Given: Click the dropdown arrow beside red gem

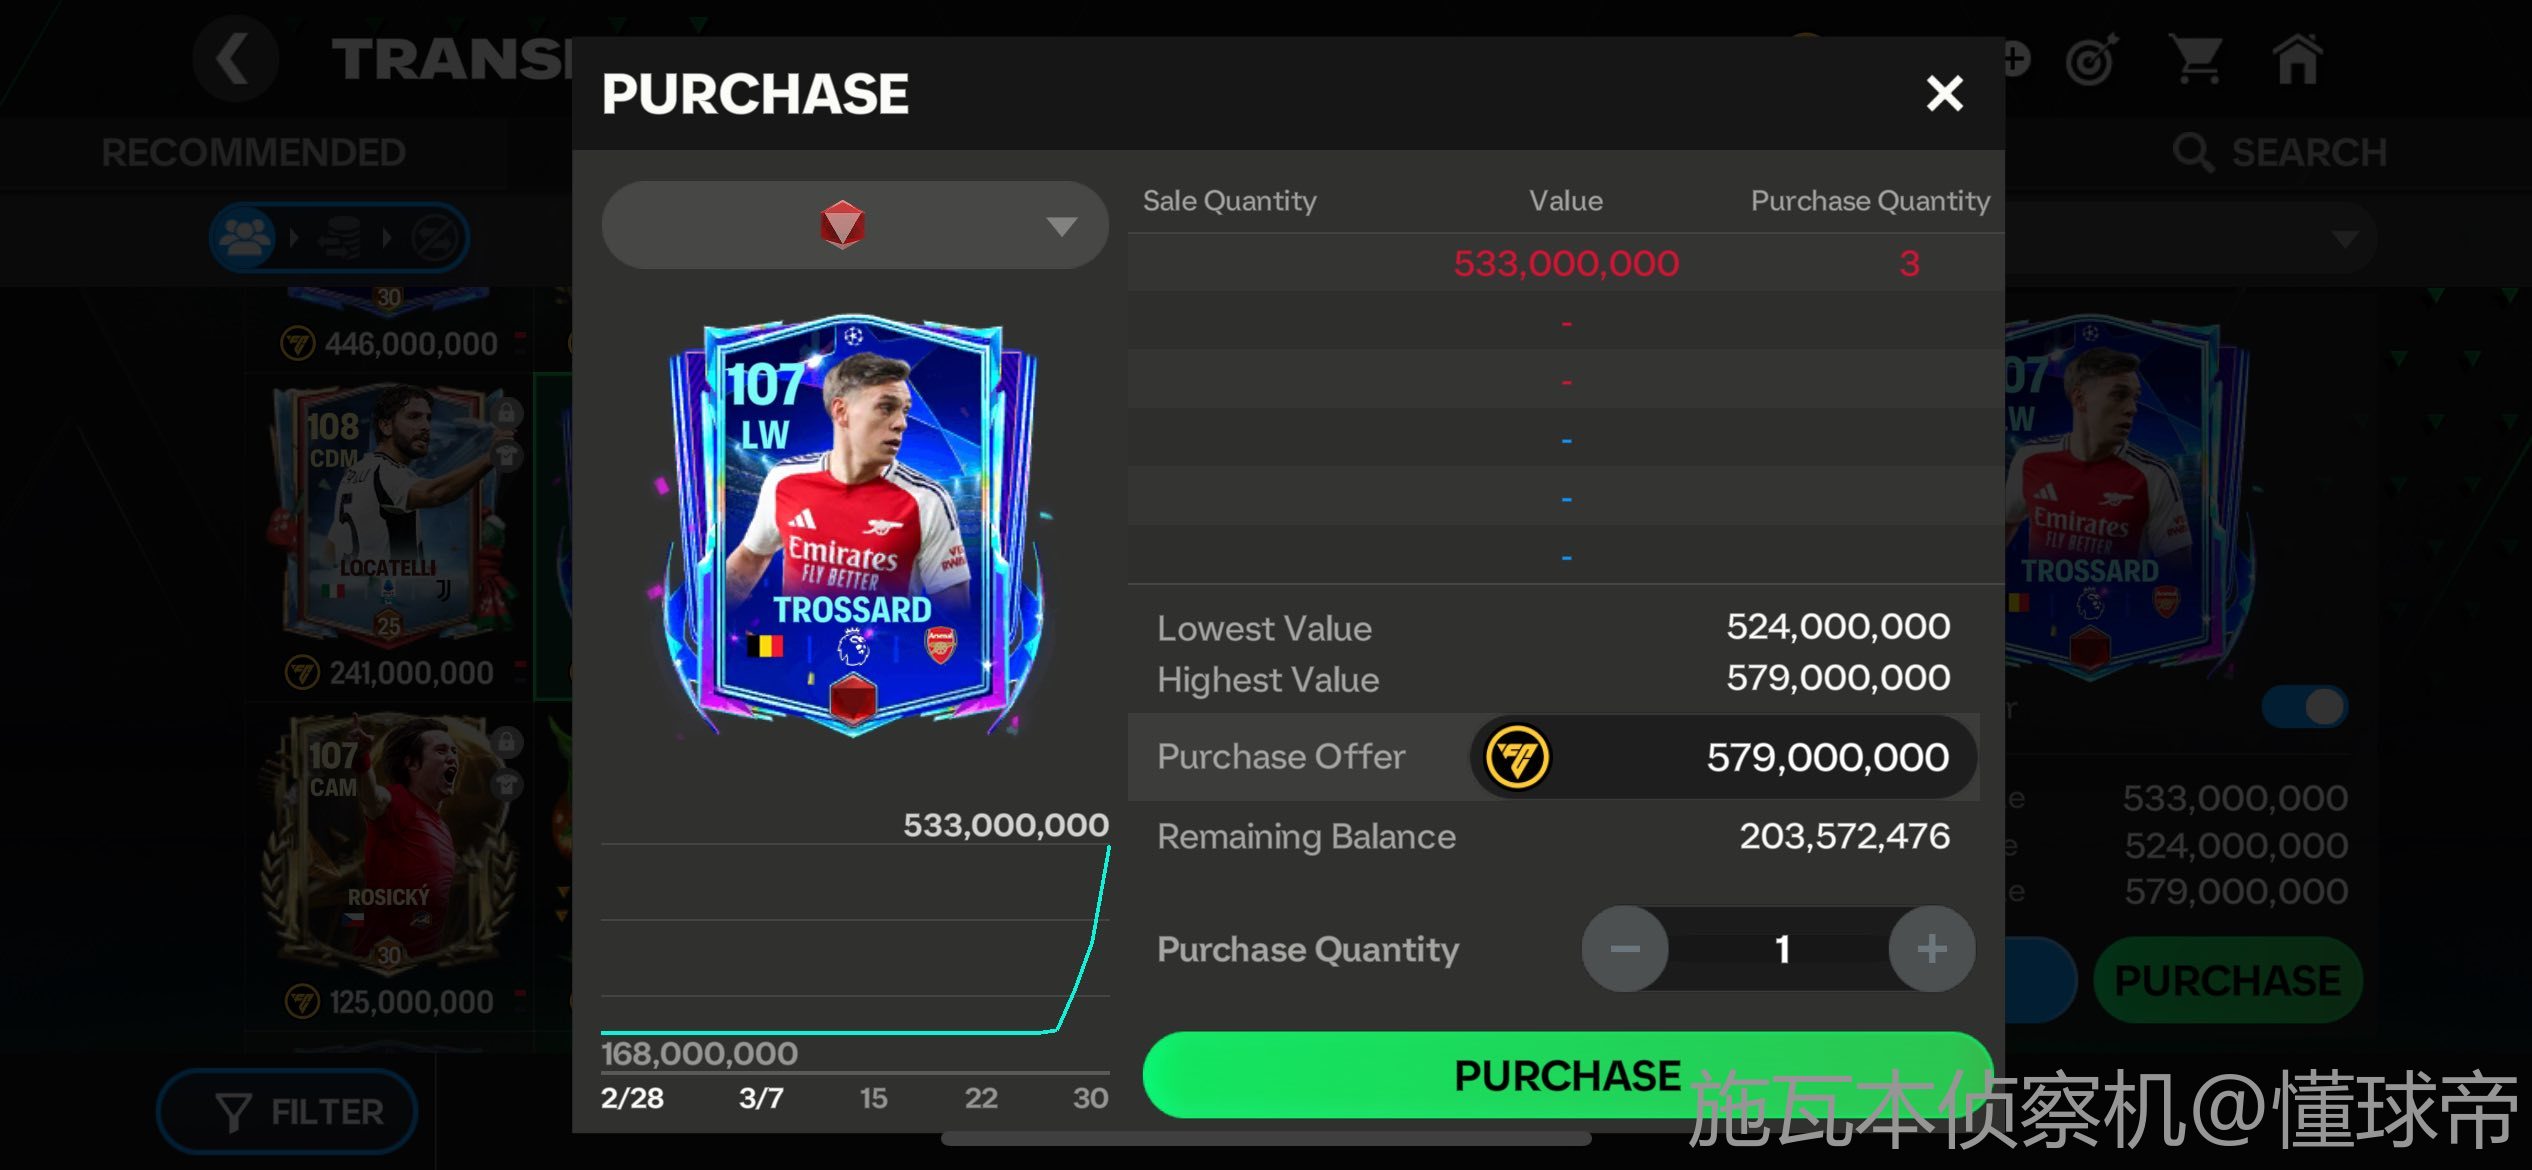Looking at the screenshot, I should 1061,227.
